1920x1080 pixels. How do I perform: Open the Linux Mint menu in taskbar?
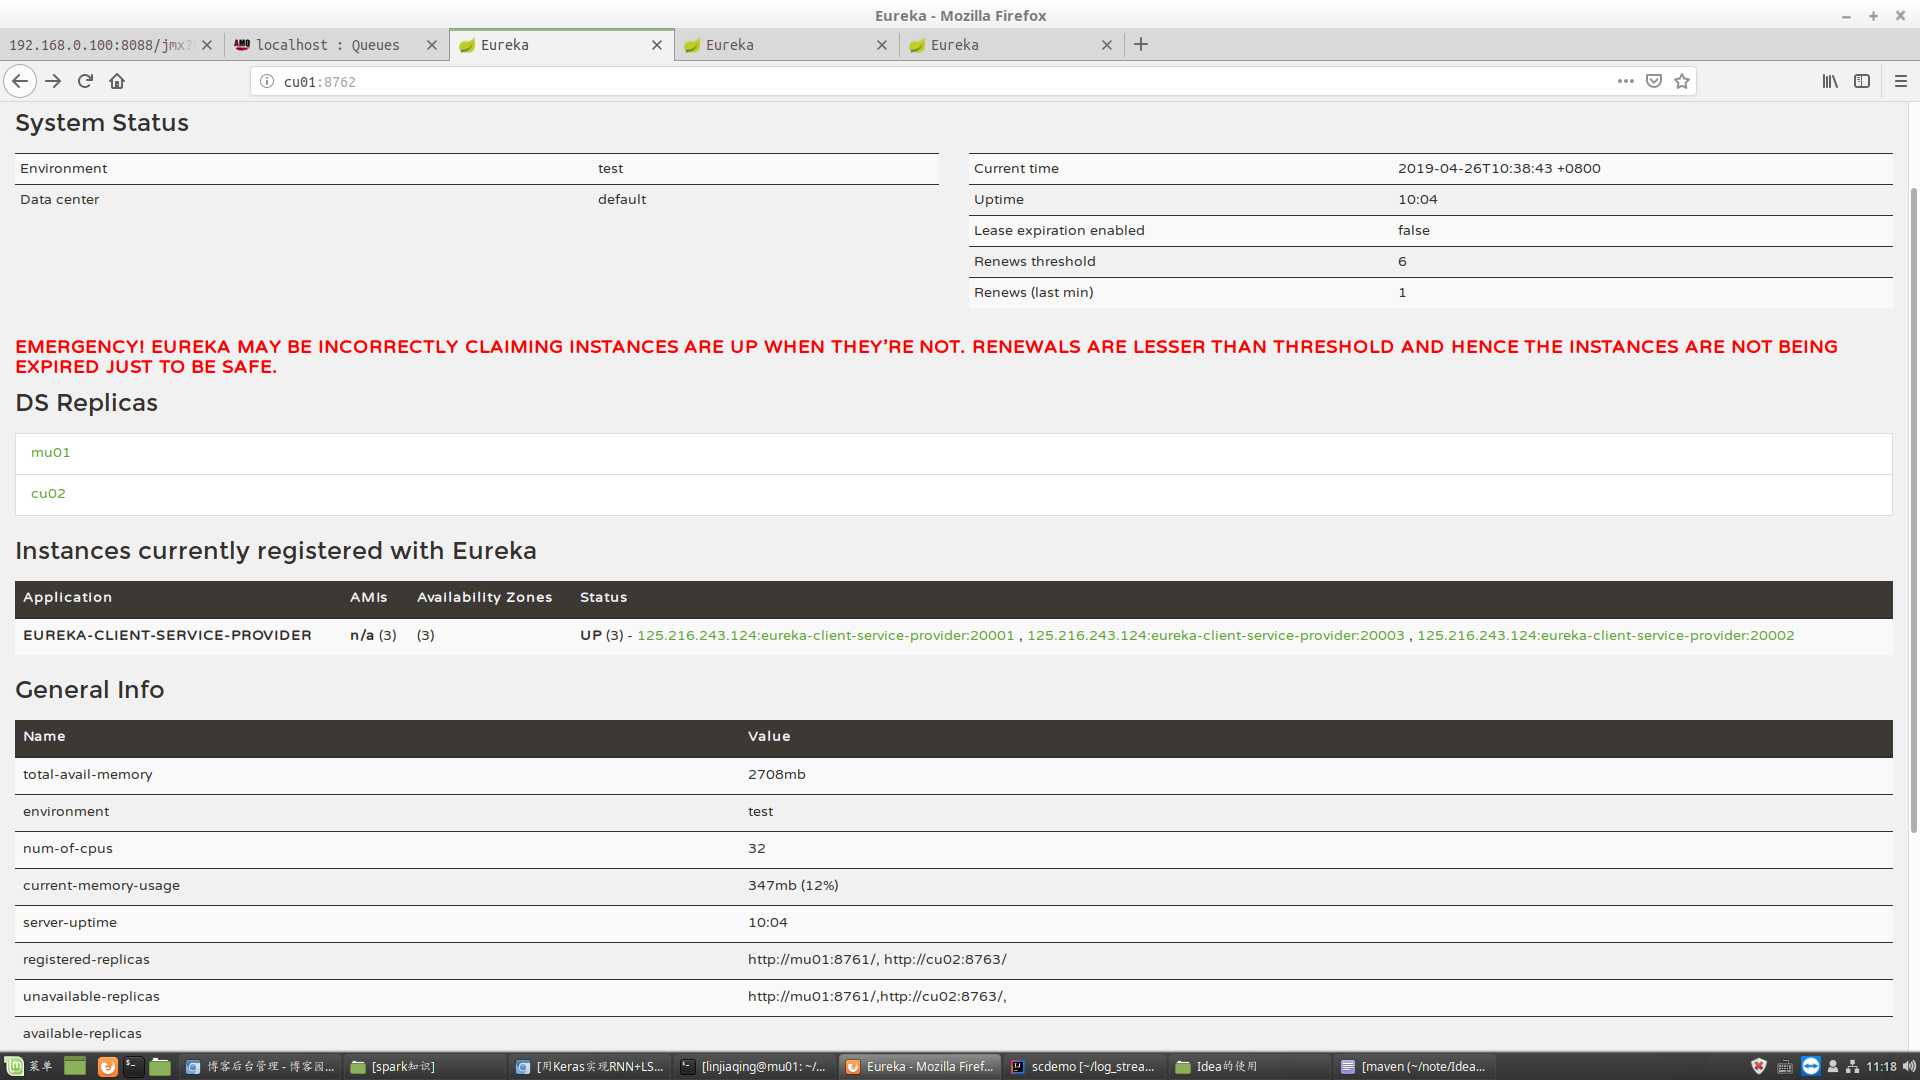(29, 1066)
